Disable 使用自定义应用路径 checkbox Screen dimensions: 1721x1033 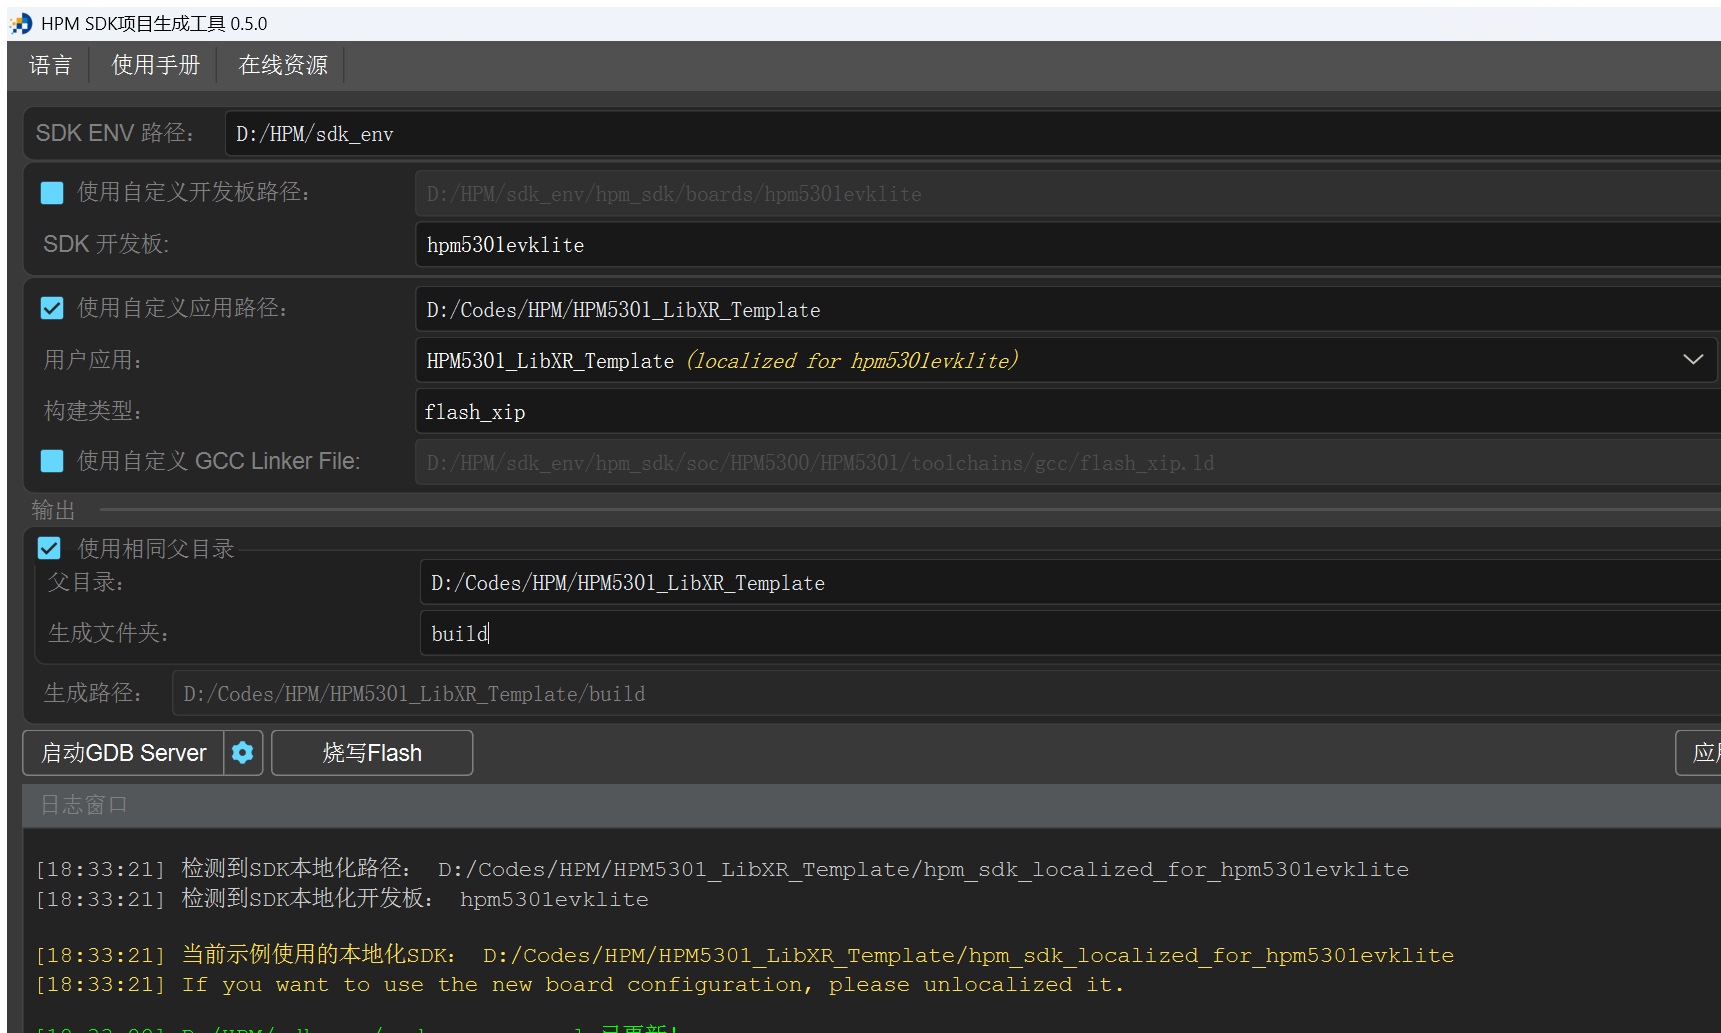pyautogui.click(x=51, y=307)
